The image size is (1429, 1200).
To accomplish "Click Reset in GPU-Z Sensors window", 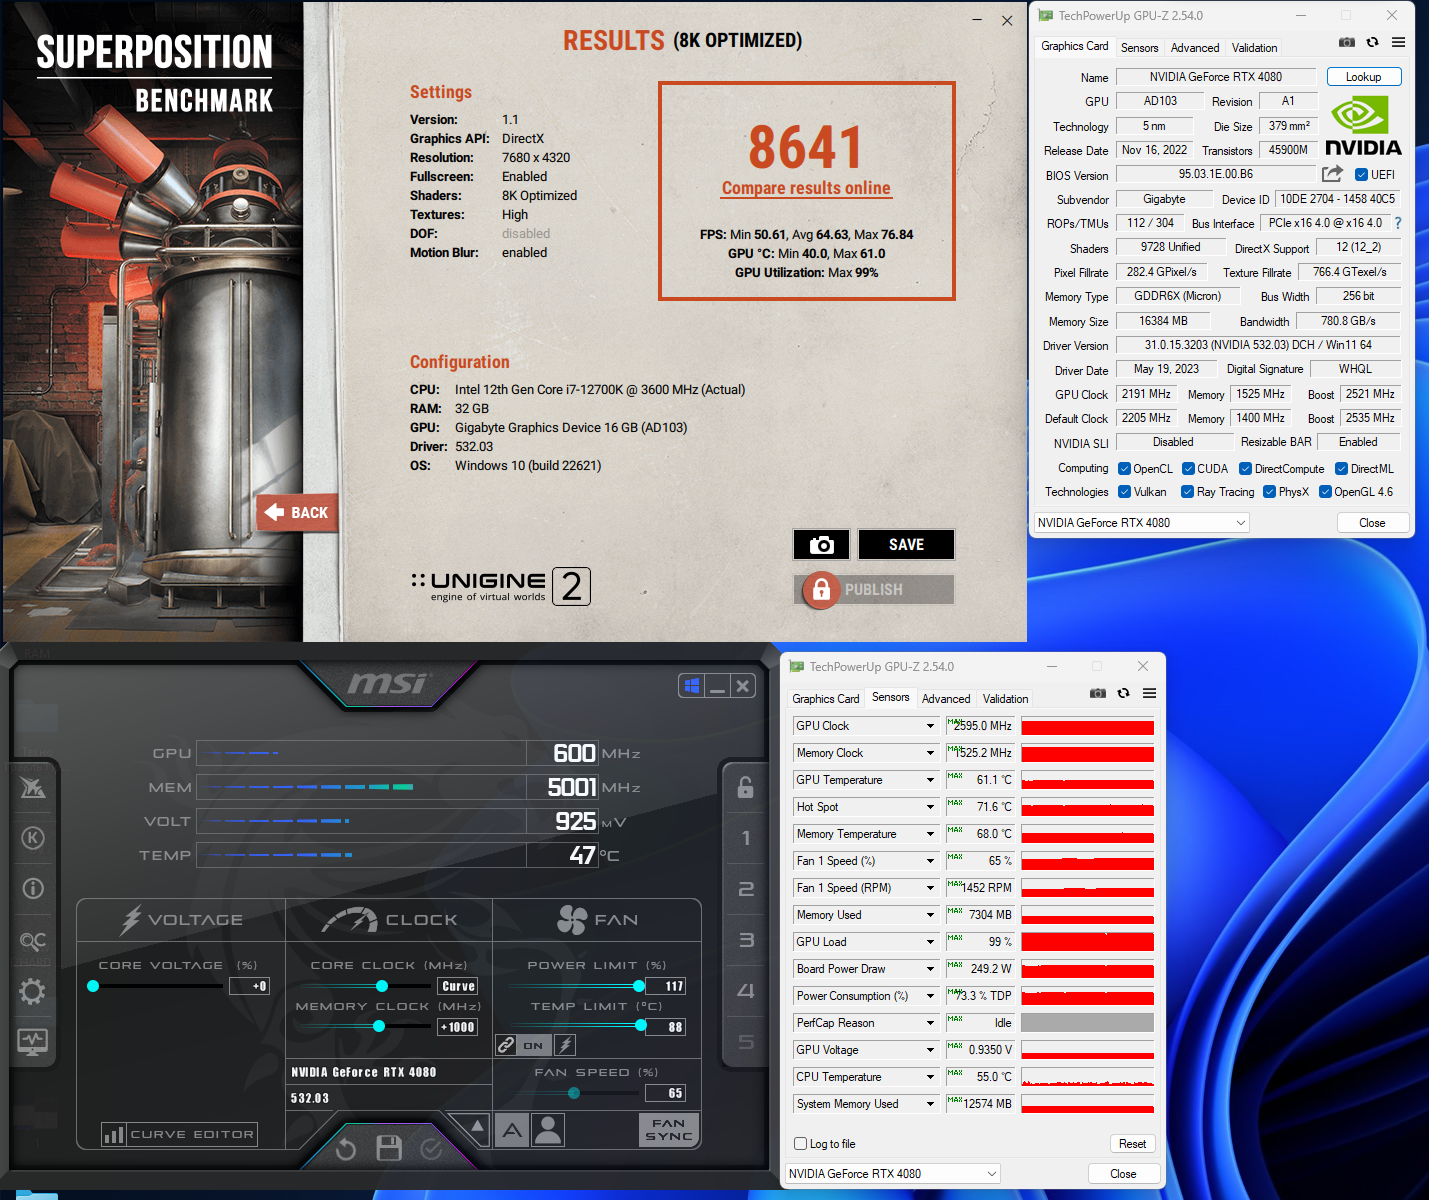I will (1132, 1144).
